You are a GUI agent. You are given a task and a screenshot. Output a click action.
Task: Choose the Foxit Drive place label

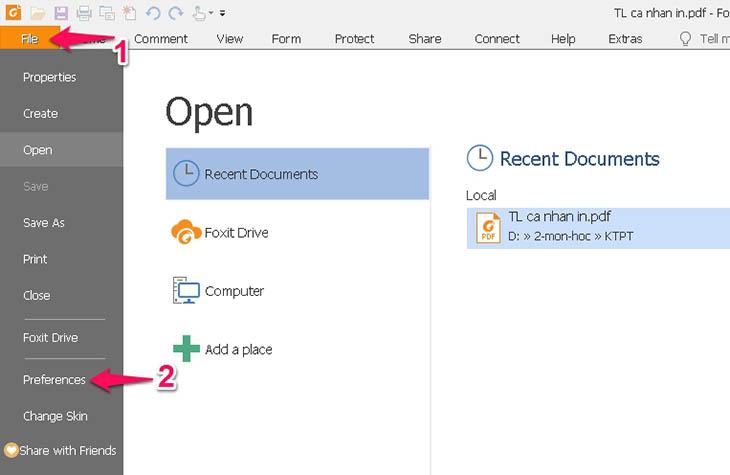237,232
